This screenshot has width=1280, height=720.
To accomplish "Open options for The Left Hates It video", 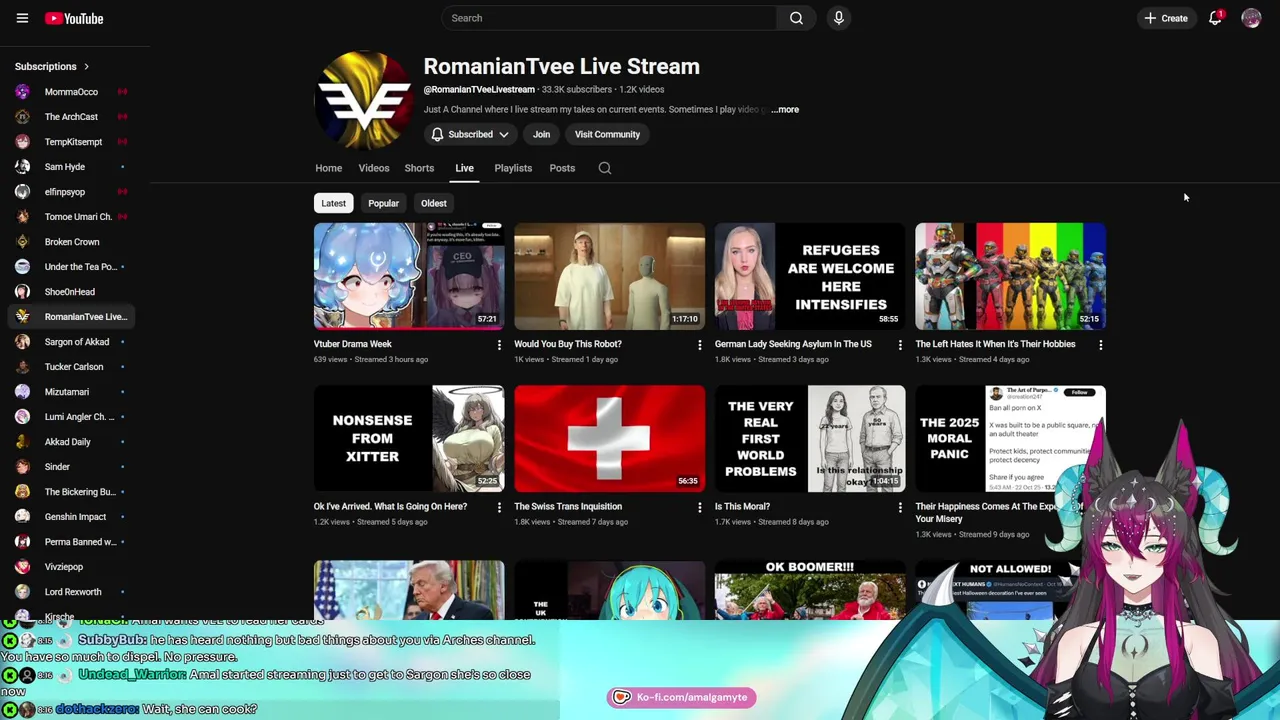I will (1100, 345).
